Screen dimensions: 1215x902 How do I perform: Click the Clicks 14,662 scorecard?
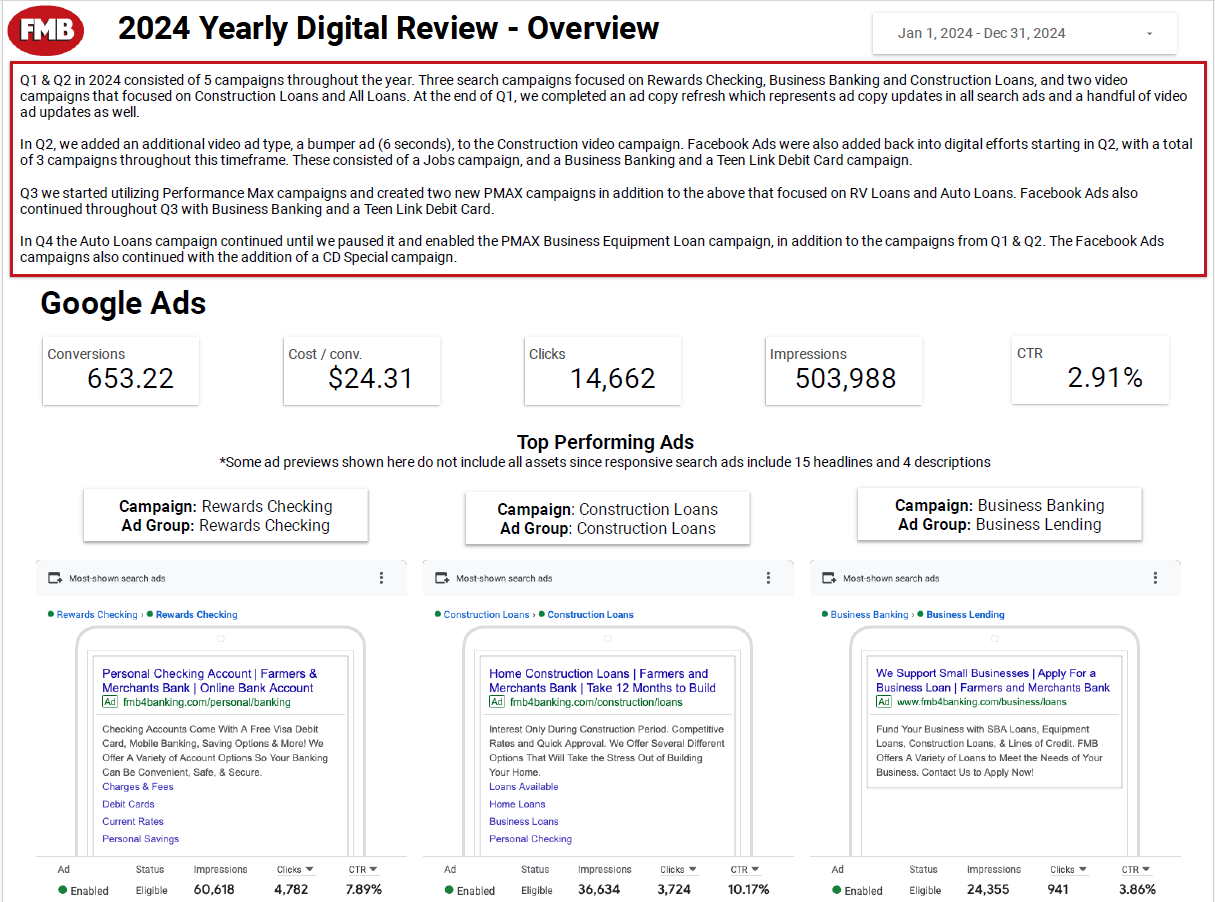603,371
